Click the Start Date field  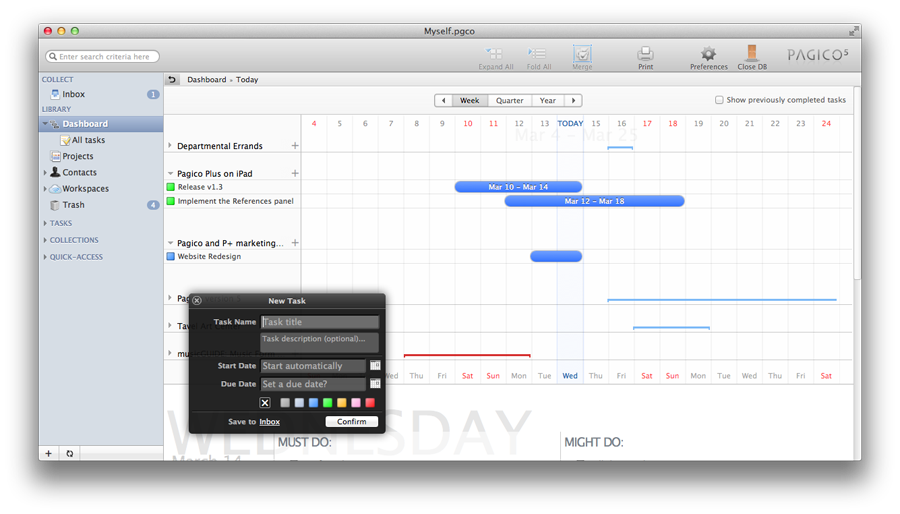(313, 365)
